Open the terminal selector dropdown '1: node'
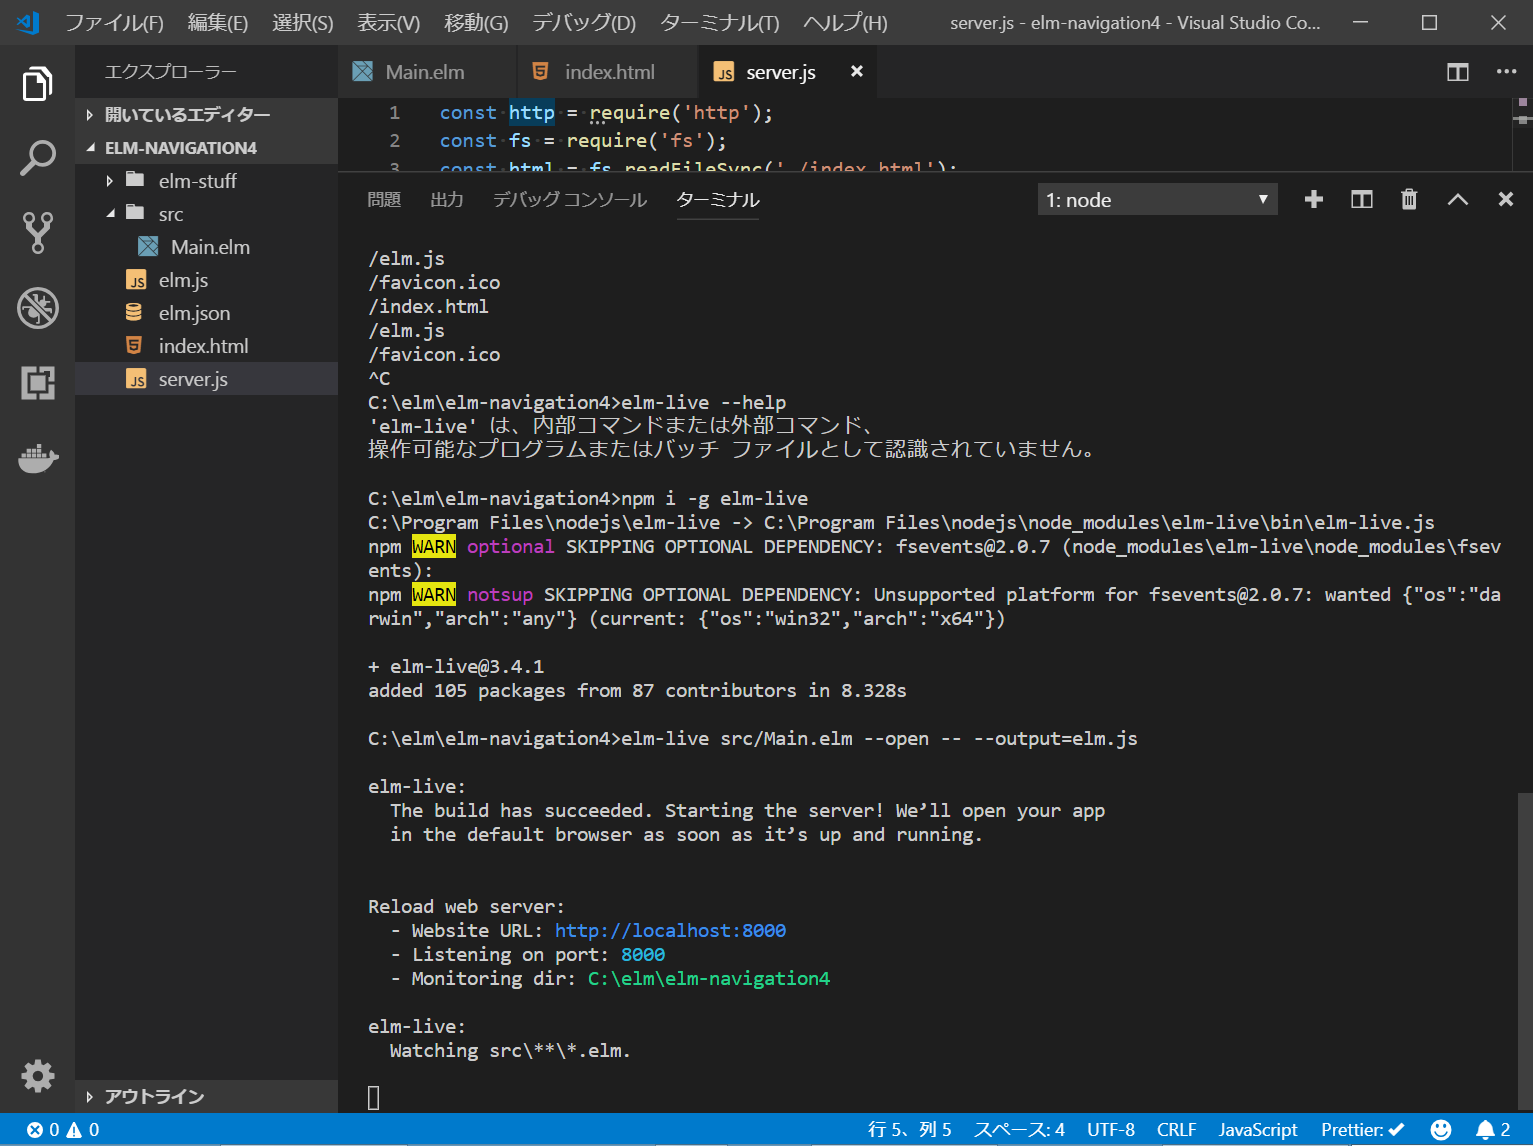The image size is (1533, 1146). (1156, 200)
